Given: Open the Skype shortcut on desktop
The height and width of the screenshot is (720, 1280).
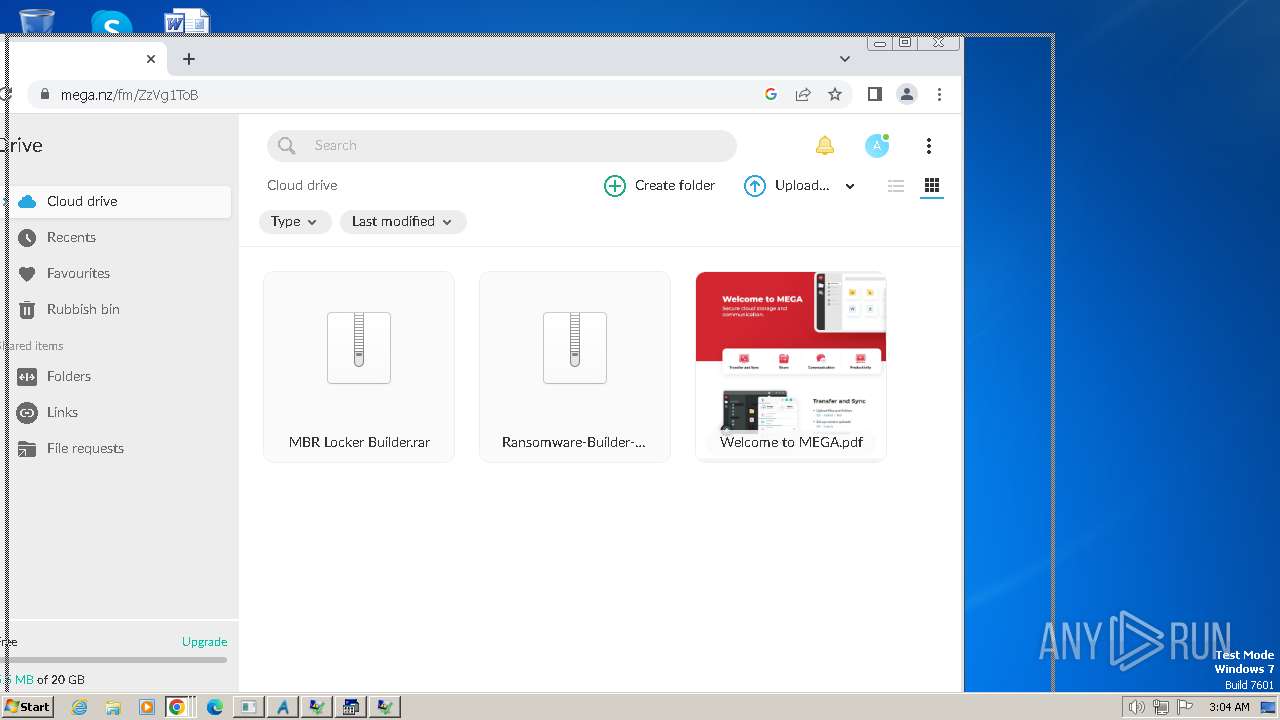Looking at the screenshot, I should click(x=111, y=20).
